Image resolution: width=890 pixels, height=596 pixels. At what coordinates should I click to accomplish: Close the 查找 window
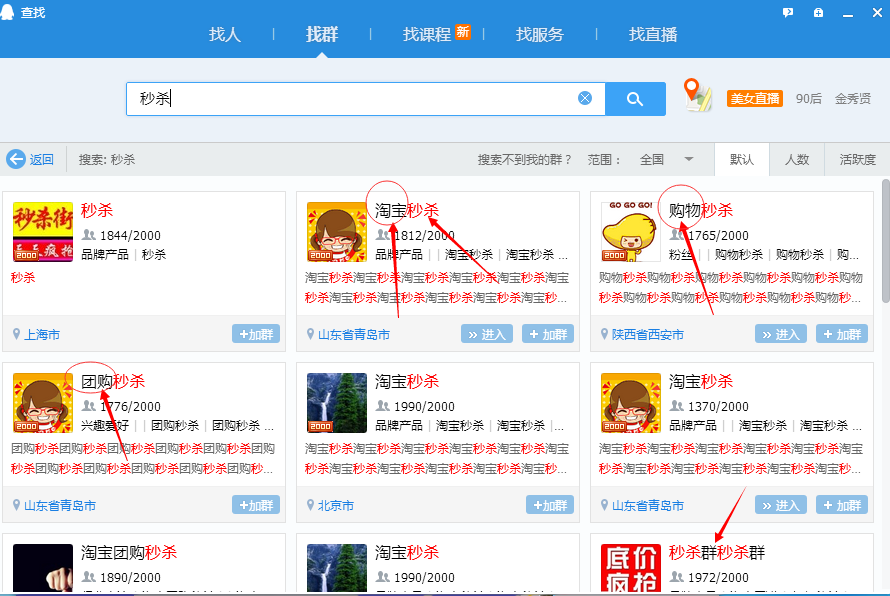click(878, 12)
